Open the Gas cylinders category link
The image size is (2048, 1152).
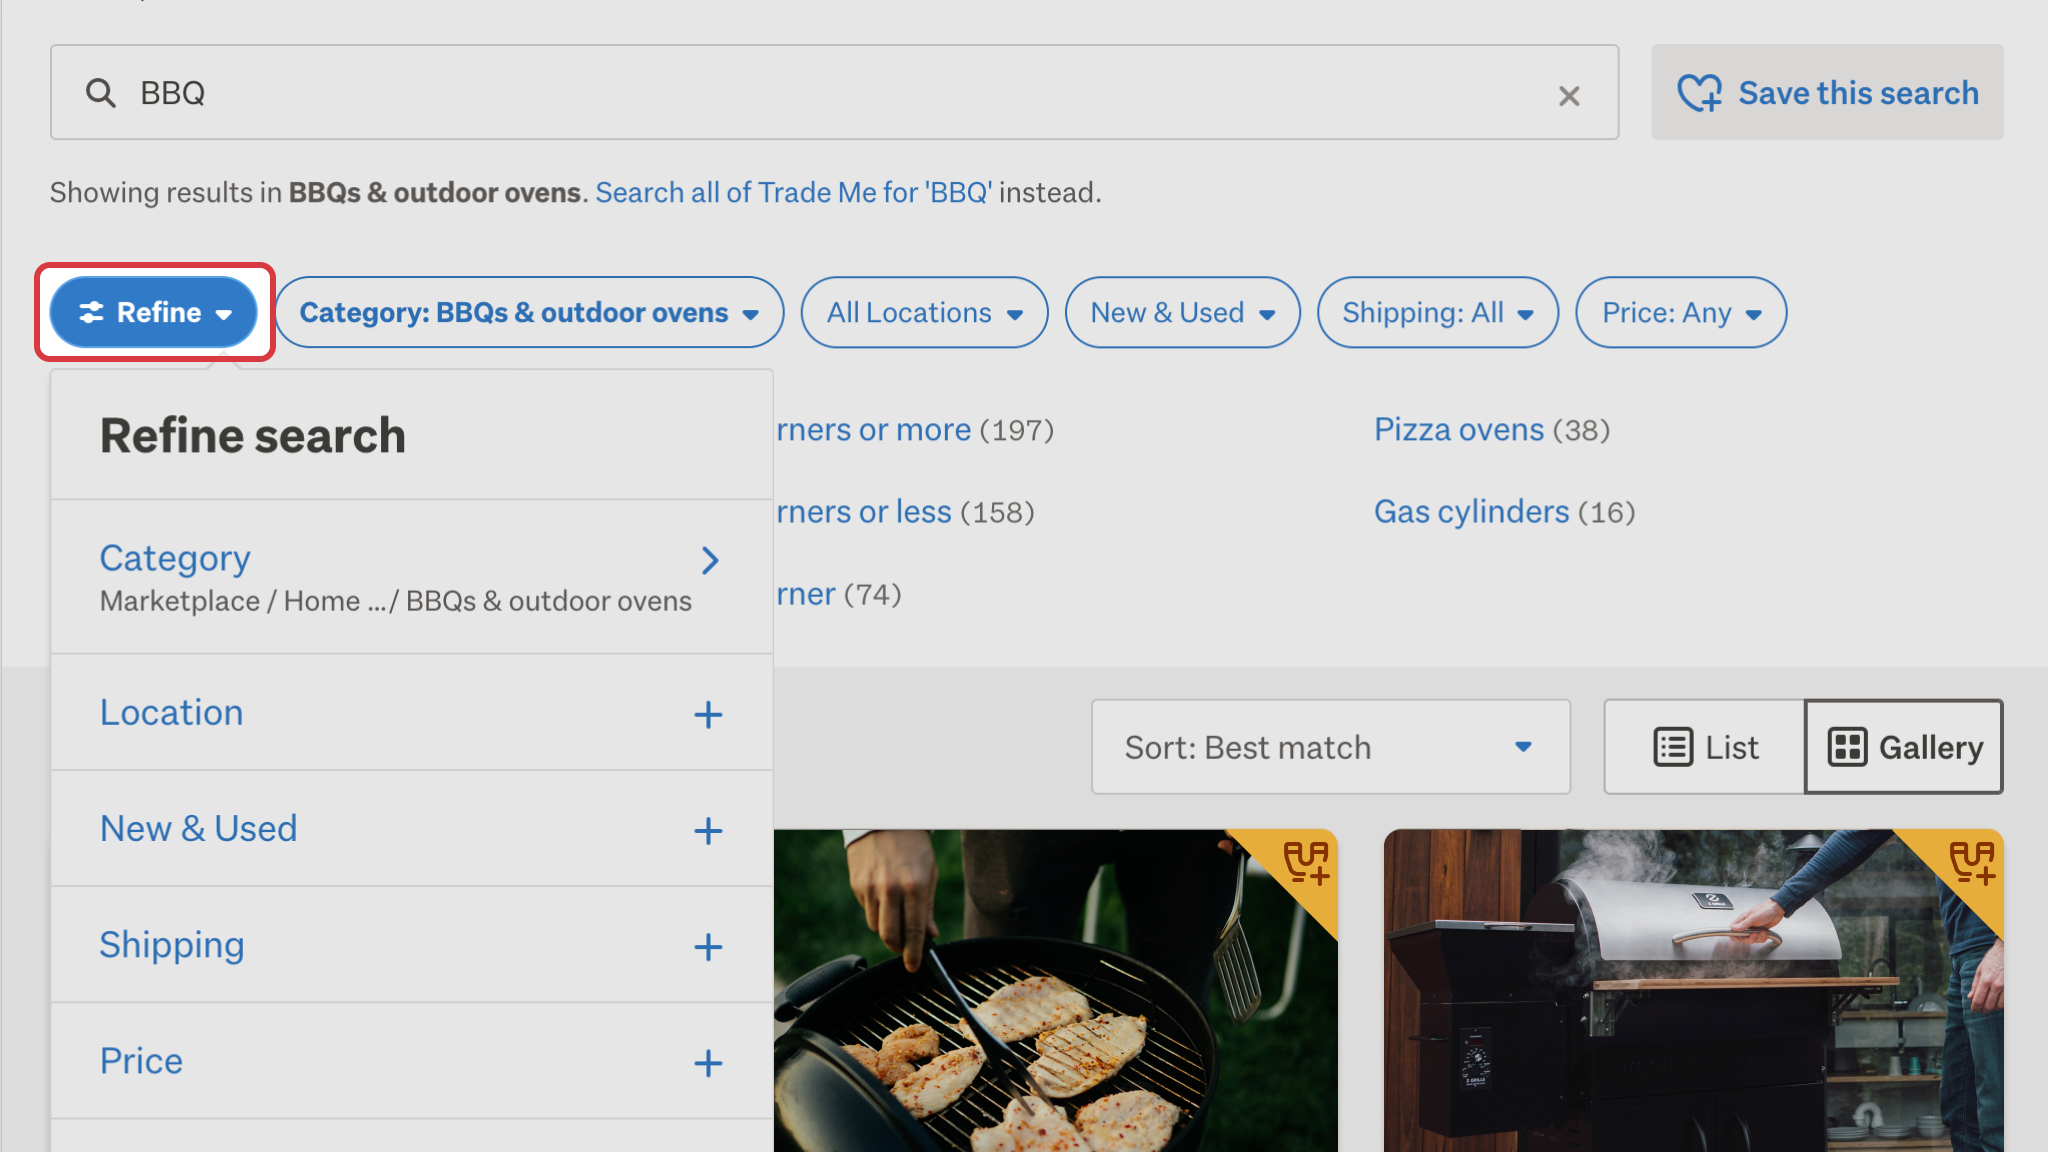tap(1471, 512)
